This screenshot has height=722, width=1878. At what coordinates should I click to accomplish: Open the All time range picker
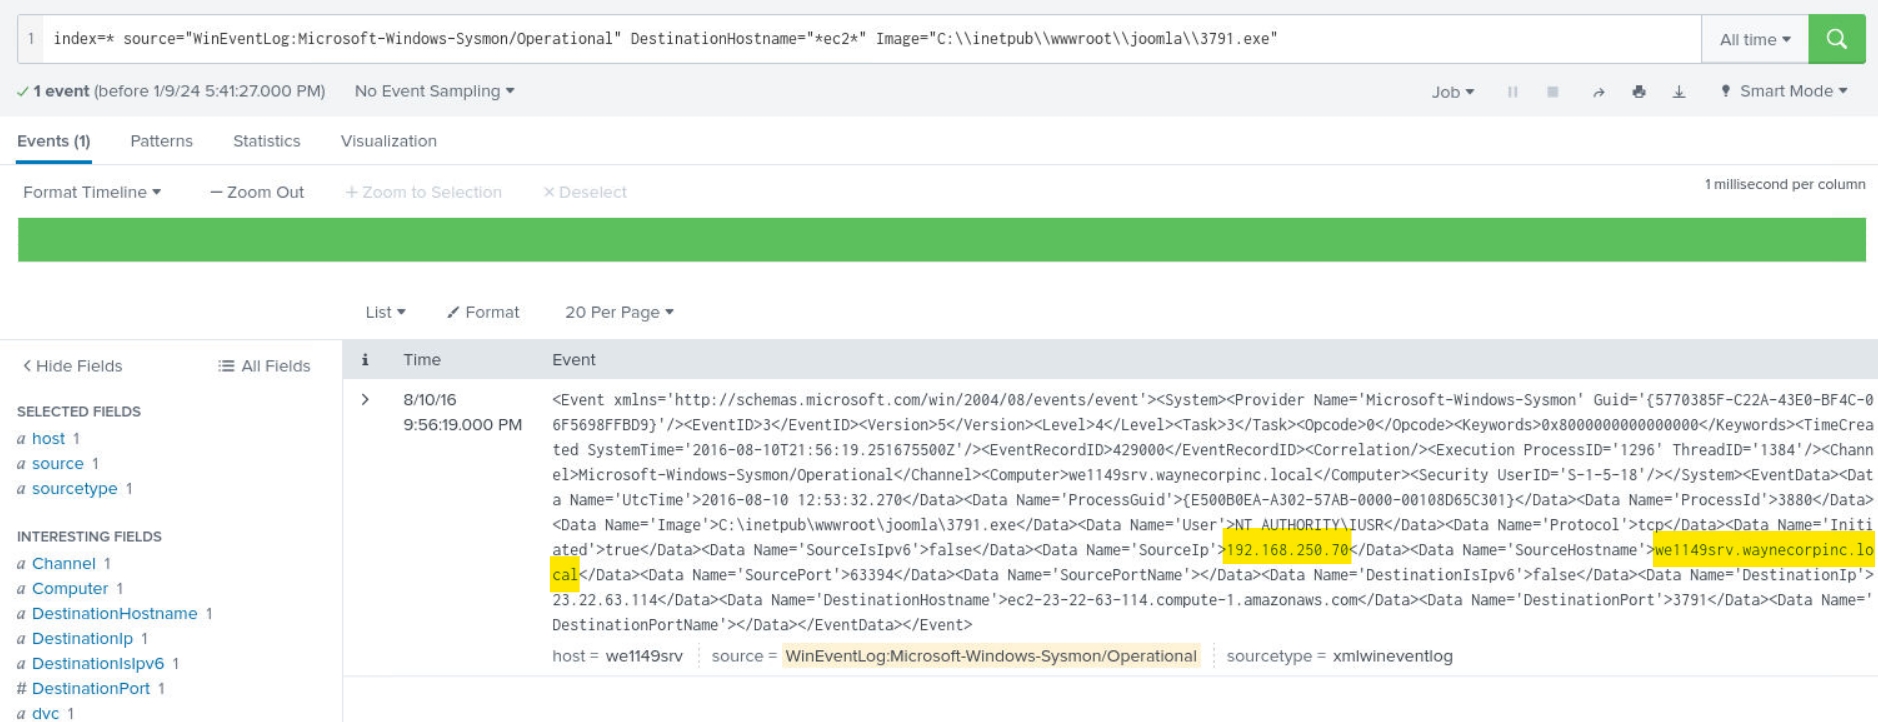[x=1754, y=39]
